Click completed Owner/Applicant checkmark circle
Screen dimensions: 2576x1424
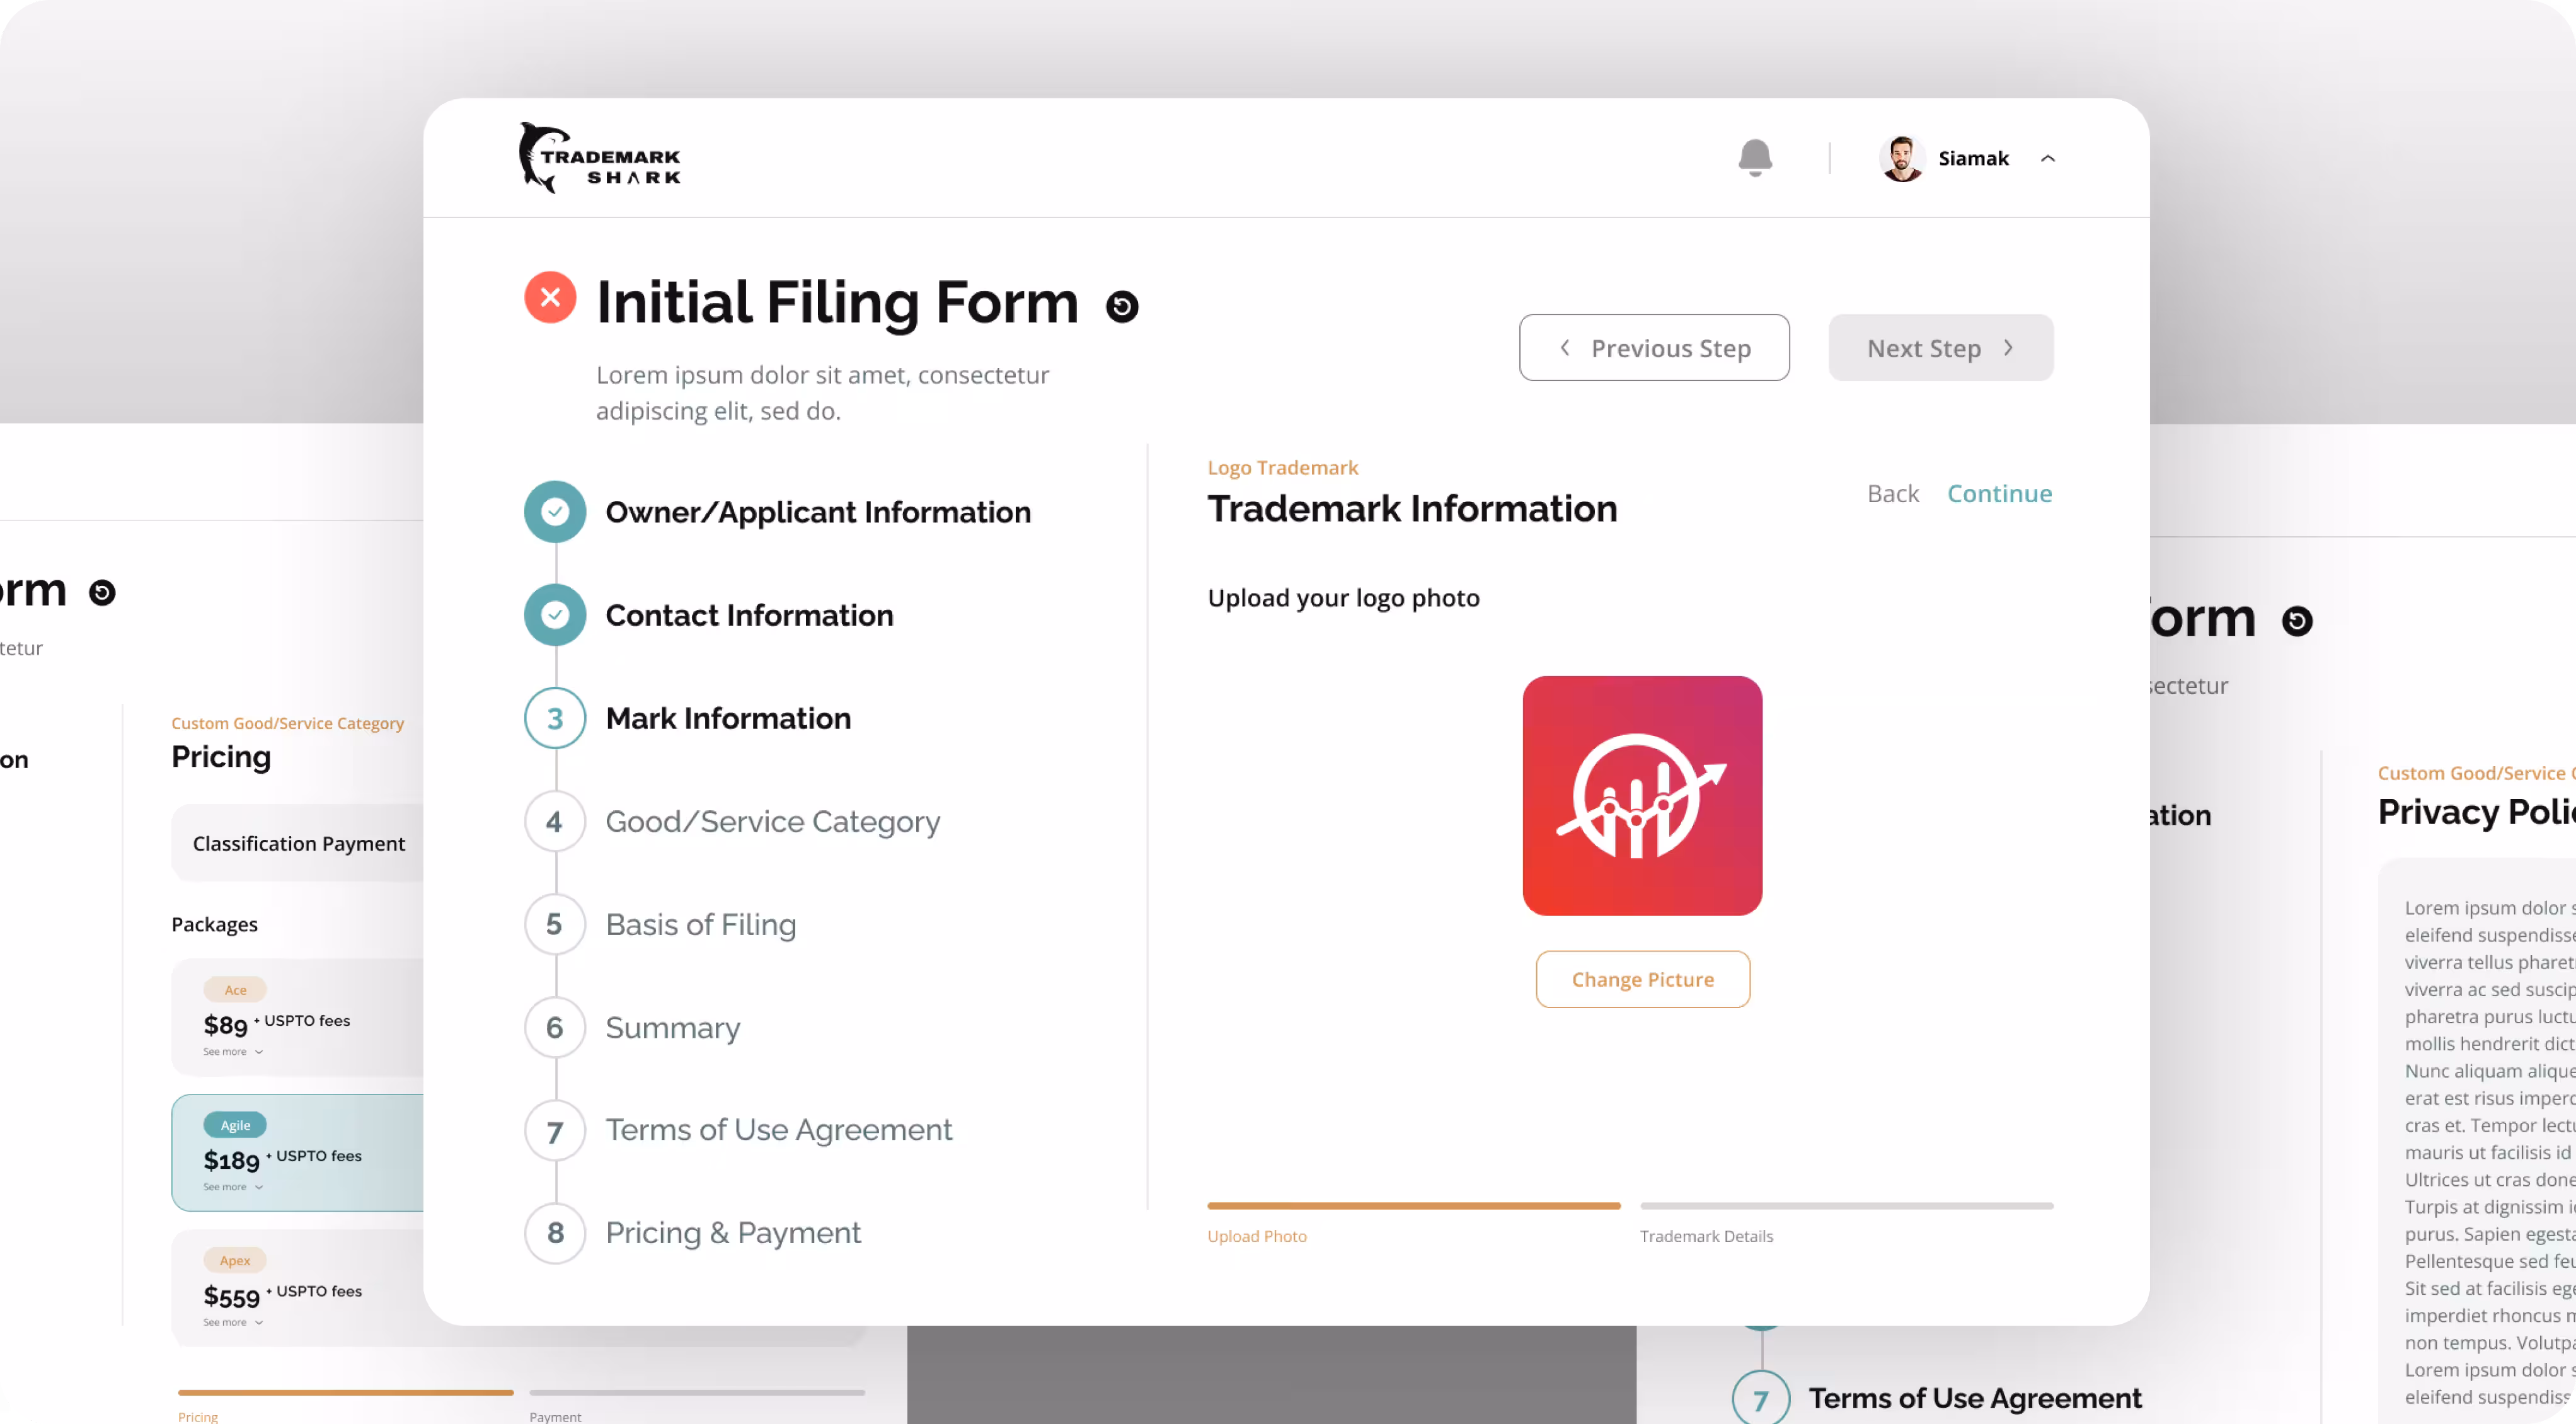[x=555, y=512]
